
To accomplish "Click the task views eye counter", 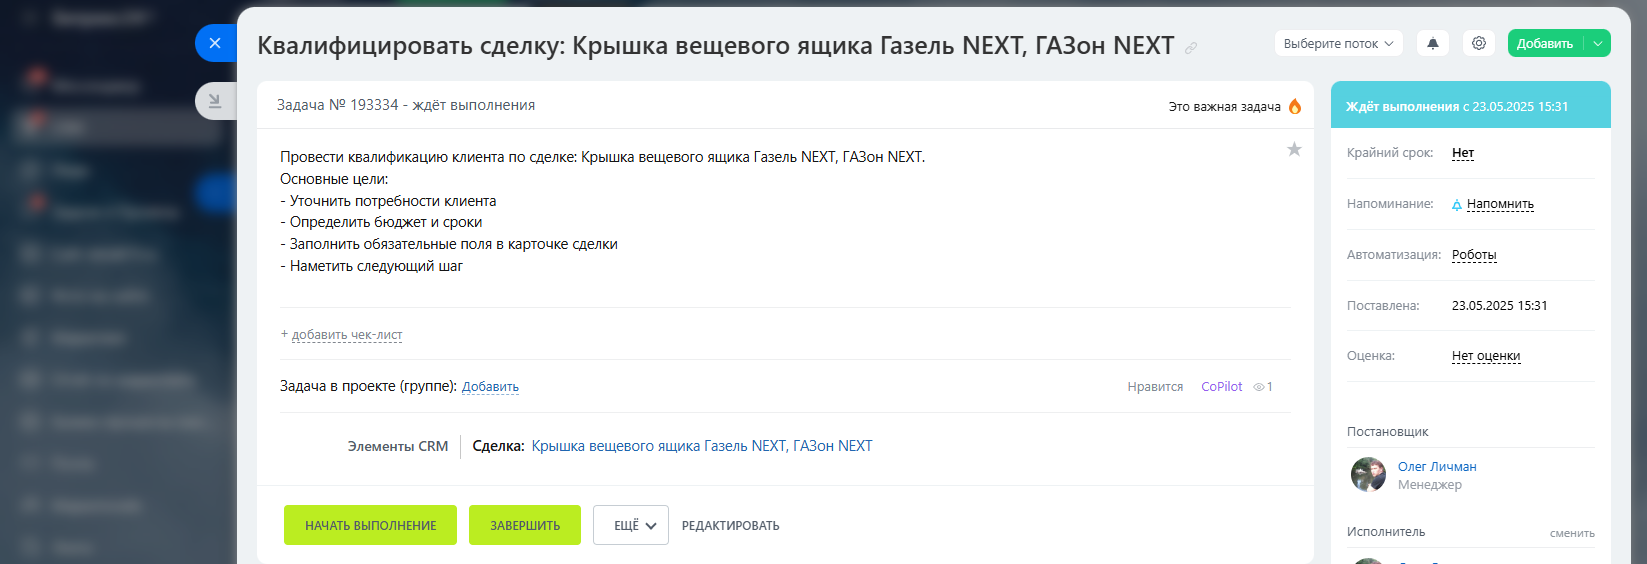I will [x=1263, y=387].
